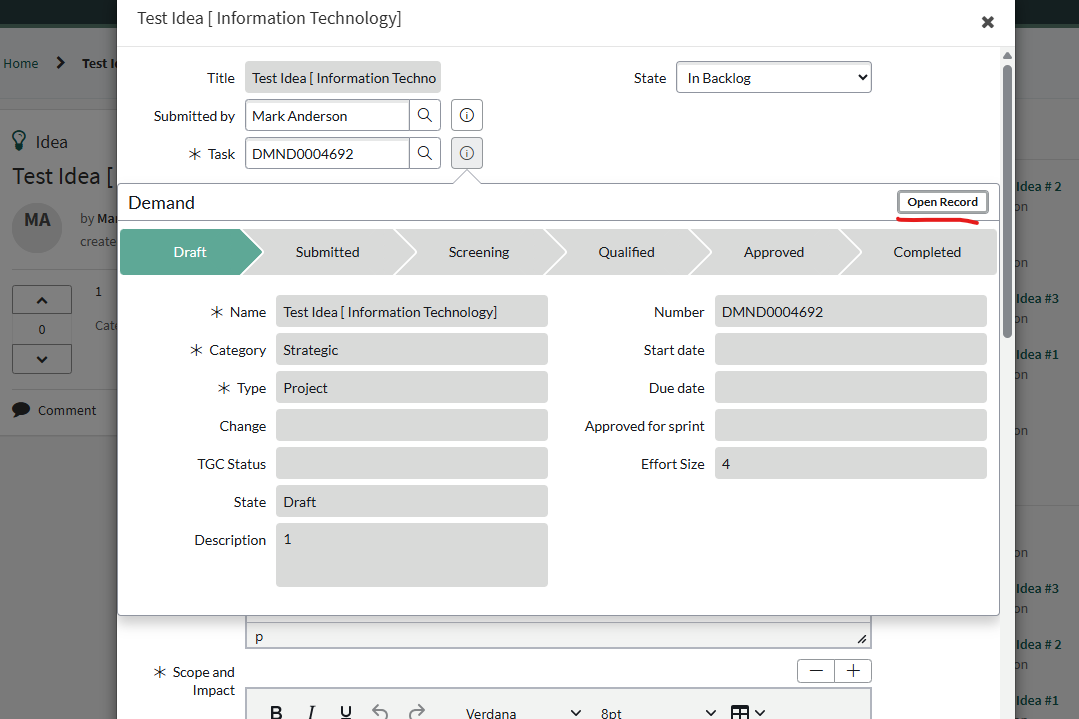
Task: Click the Title field
Action: 343,77
